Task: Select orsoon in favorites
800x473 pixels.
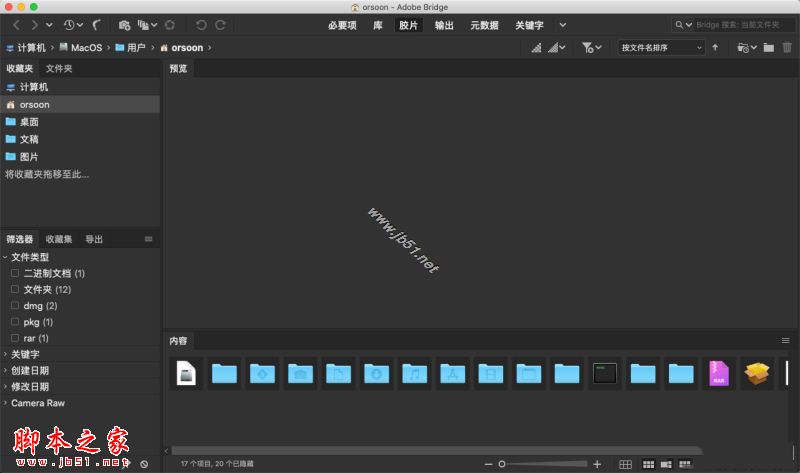Action: (x=80, y=105)
